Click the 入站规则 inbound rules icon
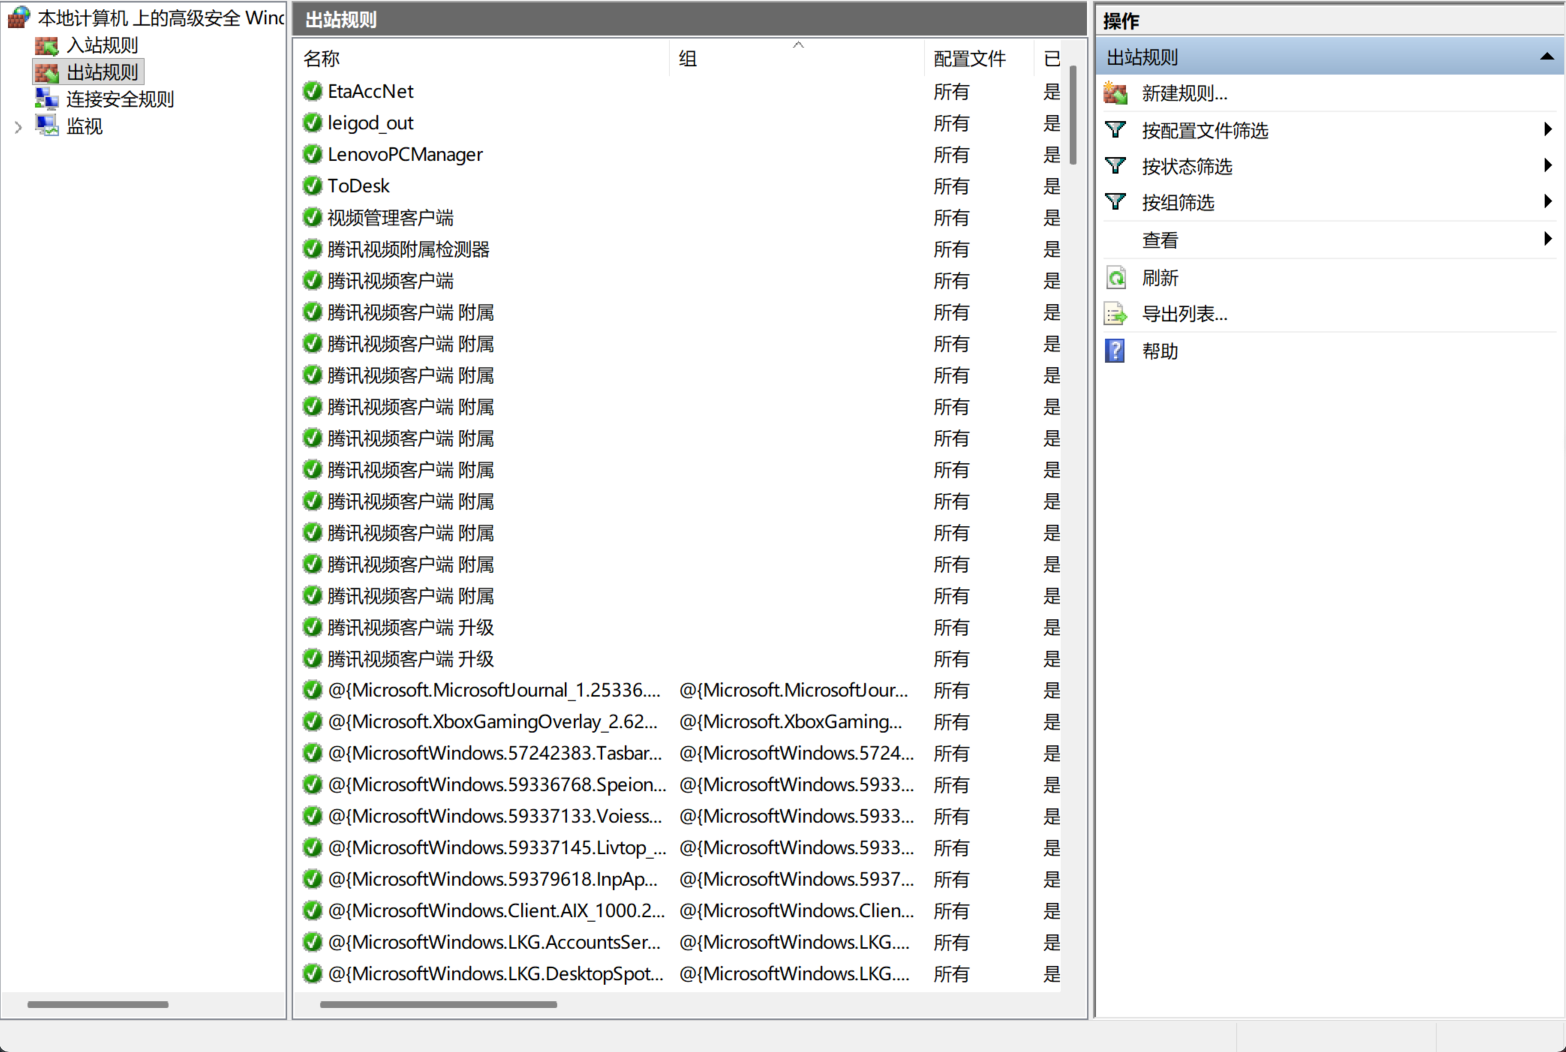 (x=47, y=45)
